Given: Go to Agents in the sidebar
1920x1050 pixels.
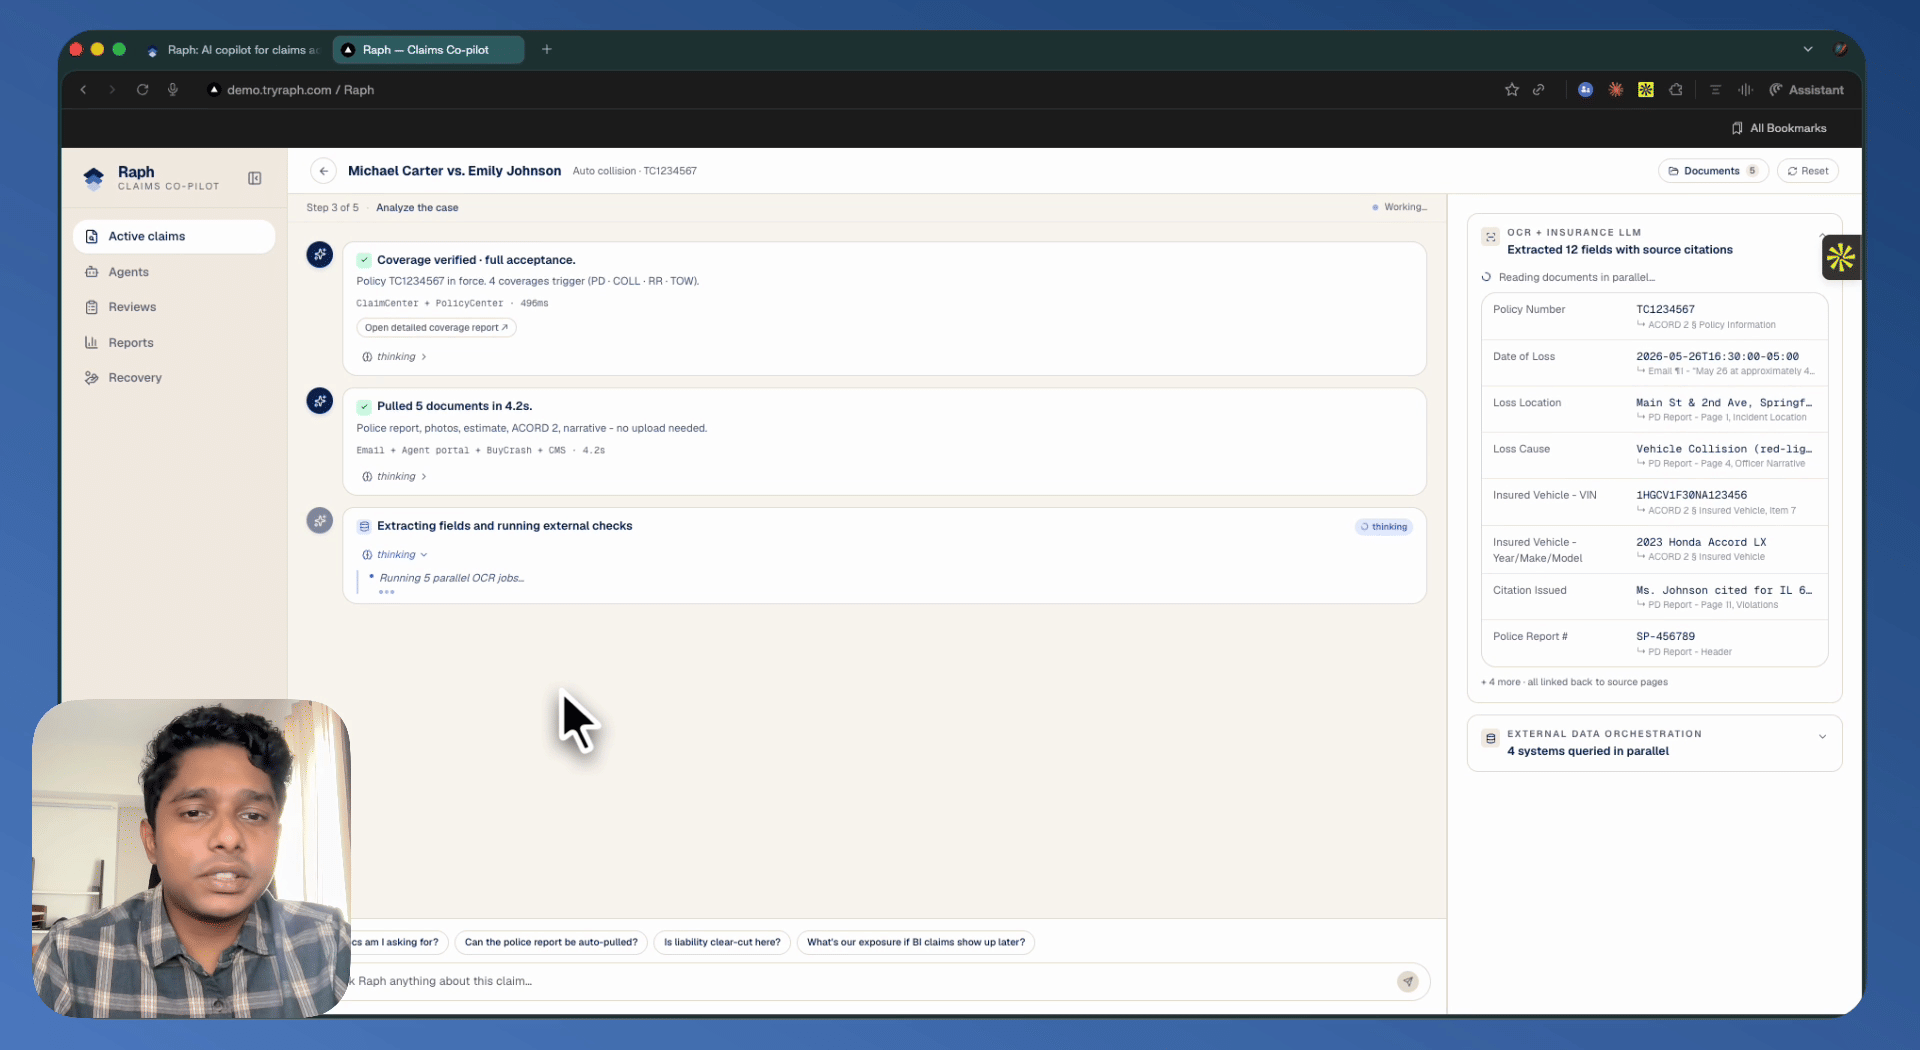Looking at the screenshot, I should (x=174, y=272).
